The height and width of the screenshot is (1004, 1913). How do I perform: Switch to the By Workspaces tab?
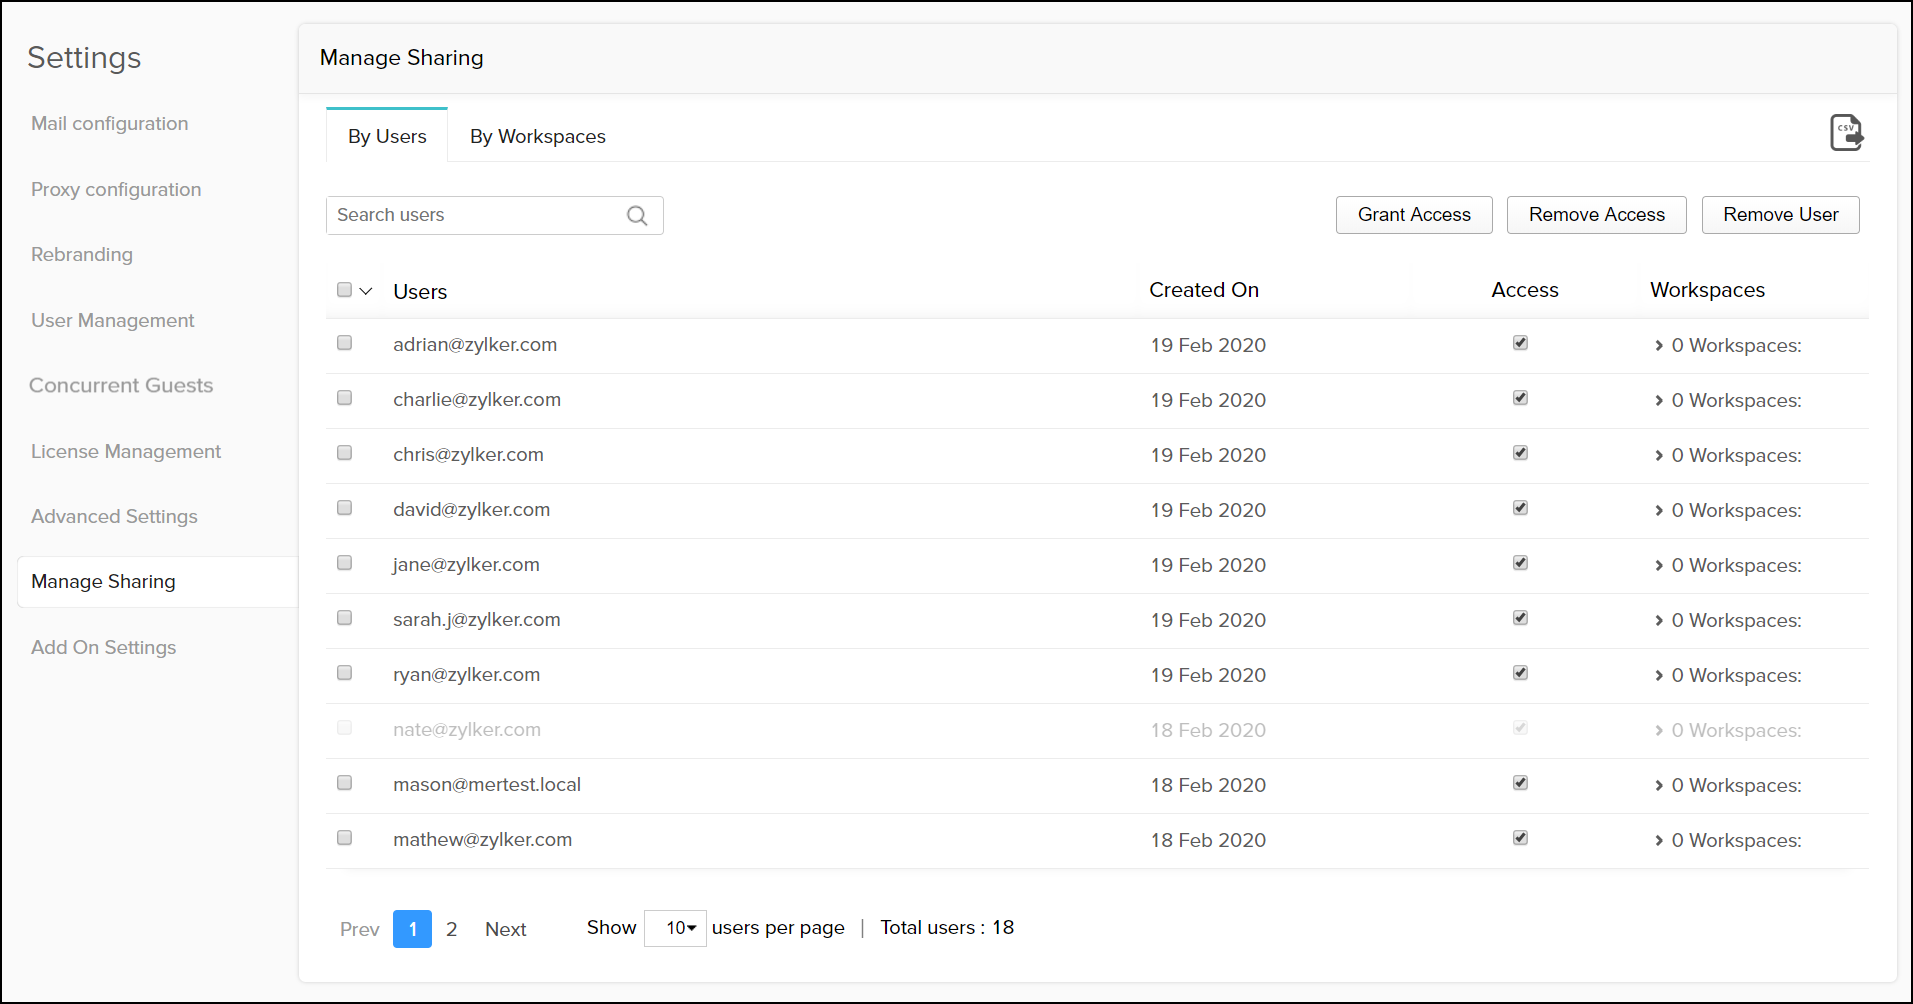538,136
